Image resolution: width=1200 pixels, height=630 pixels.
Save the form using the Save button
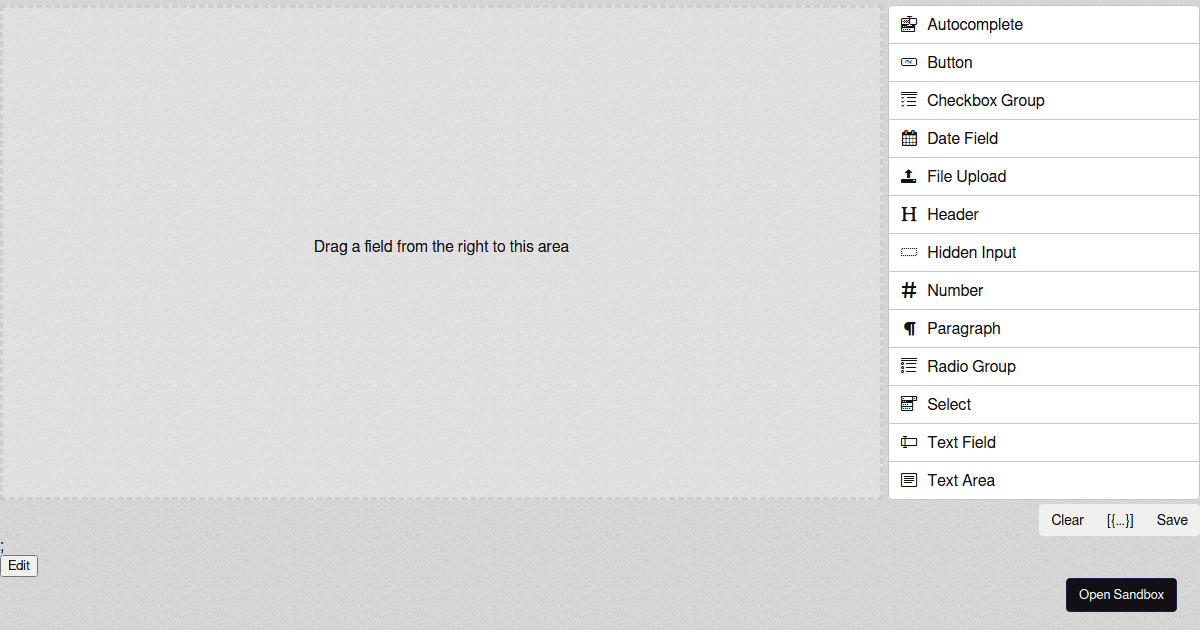1172,520
